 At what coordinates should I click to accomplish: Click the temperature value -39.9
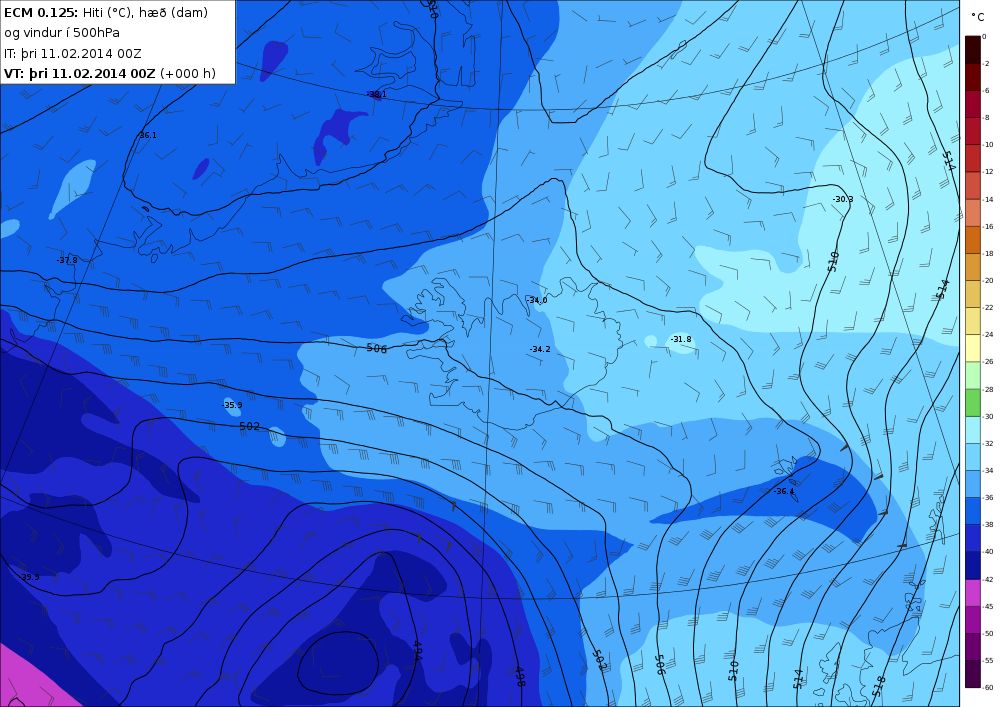(x=29, y=577)
